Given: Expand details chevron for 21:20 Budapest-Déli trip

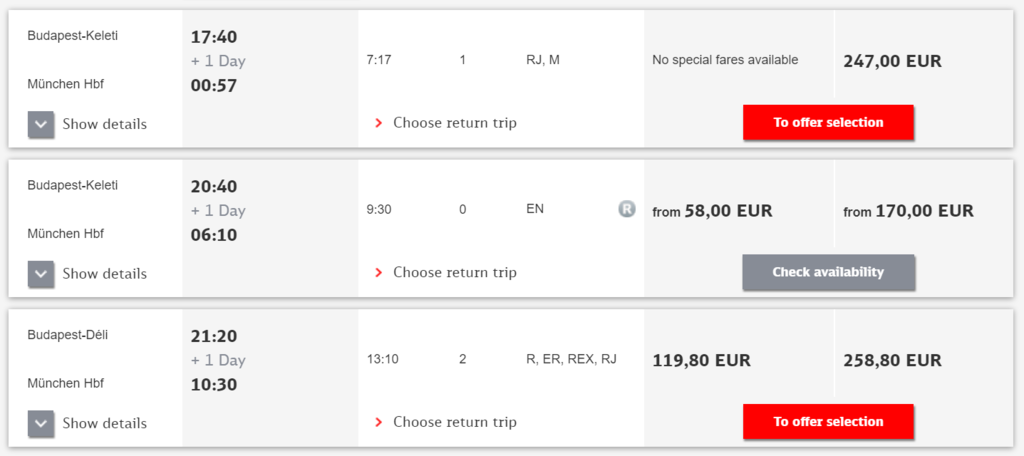Looking at the screenshot, I should (41, 423).
